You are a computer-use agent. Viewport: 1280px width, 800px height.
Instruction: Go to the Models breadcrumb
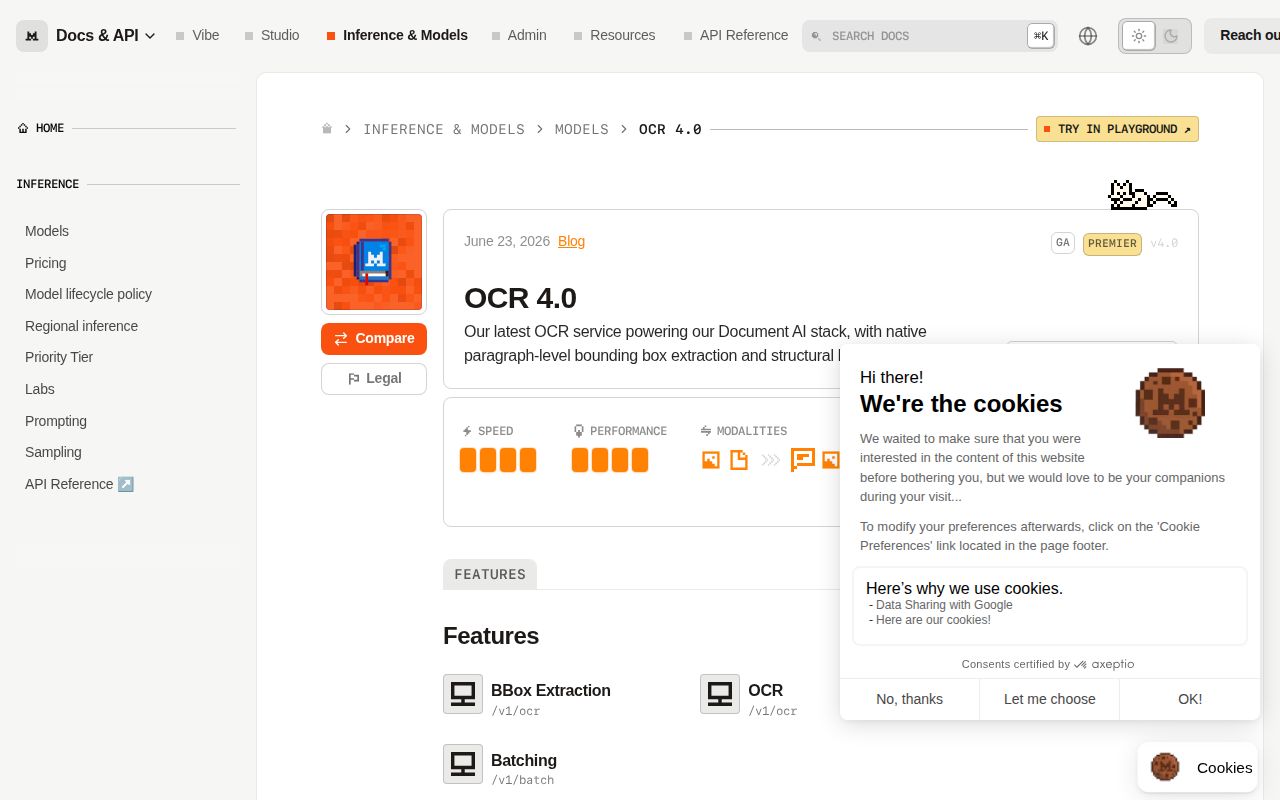[582, 129]
